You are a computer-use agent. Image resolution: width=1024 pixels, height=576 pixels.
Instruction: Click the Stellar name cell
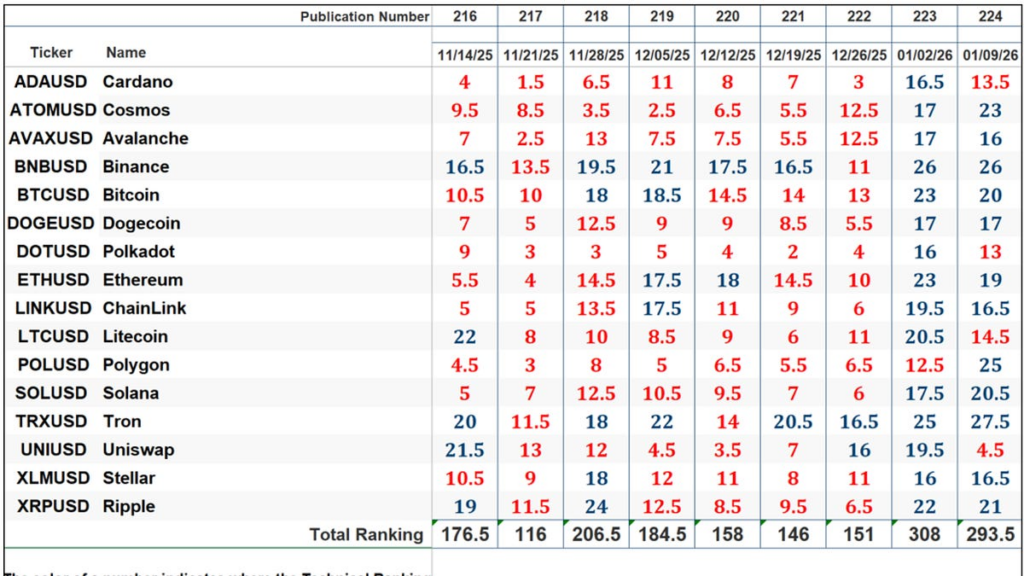click(x=129, y=478)
